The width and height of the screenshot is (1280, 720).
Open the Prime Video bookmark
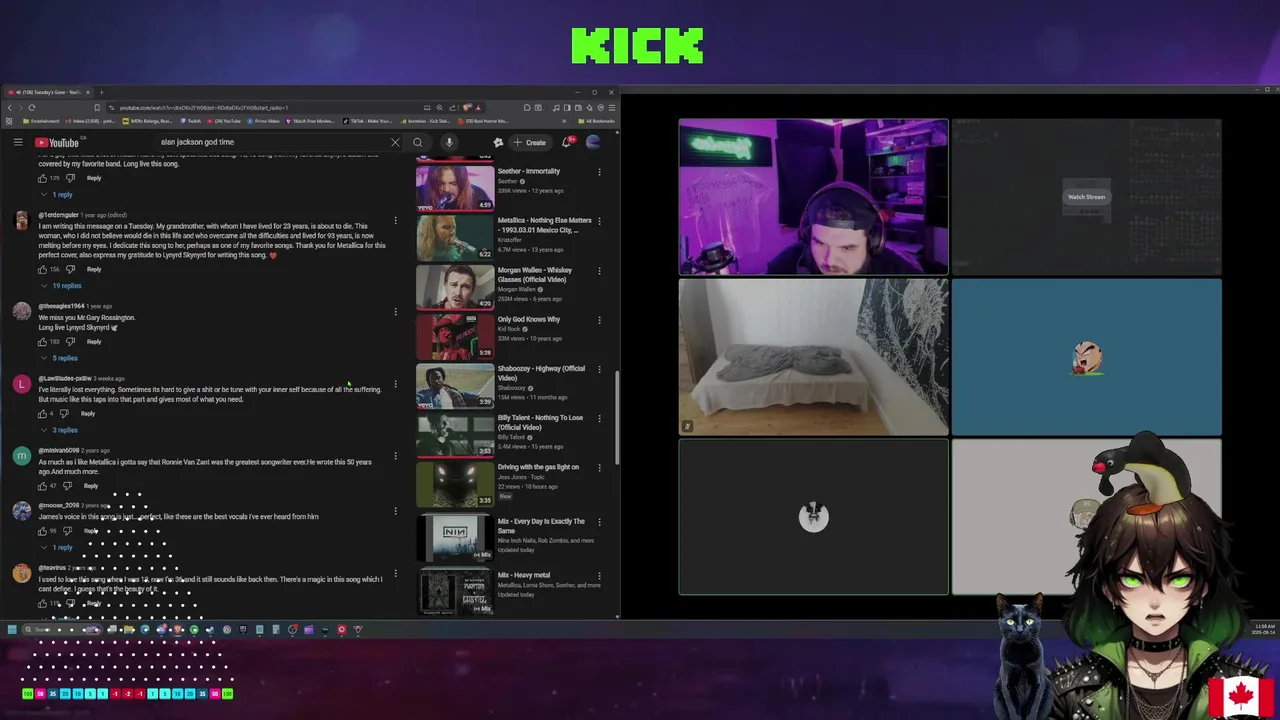264,121
